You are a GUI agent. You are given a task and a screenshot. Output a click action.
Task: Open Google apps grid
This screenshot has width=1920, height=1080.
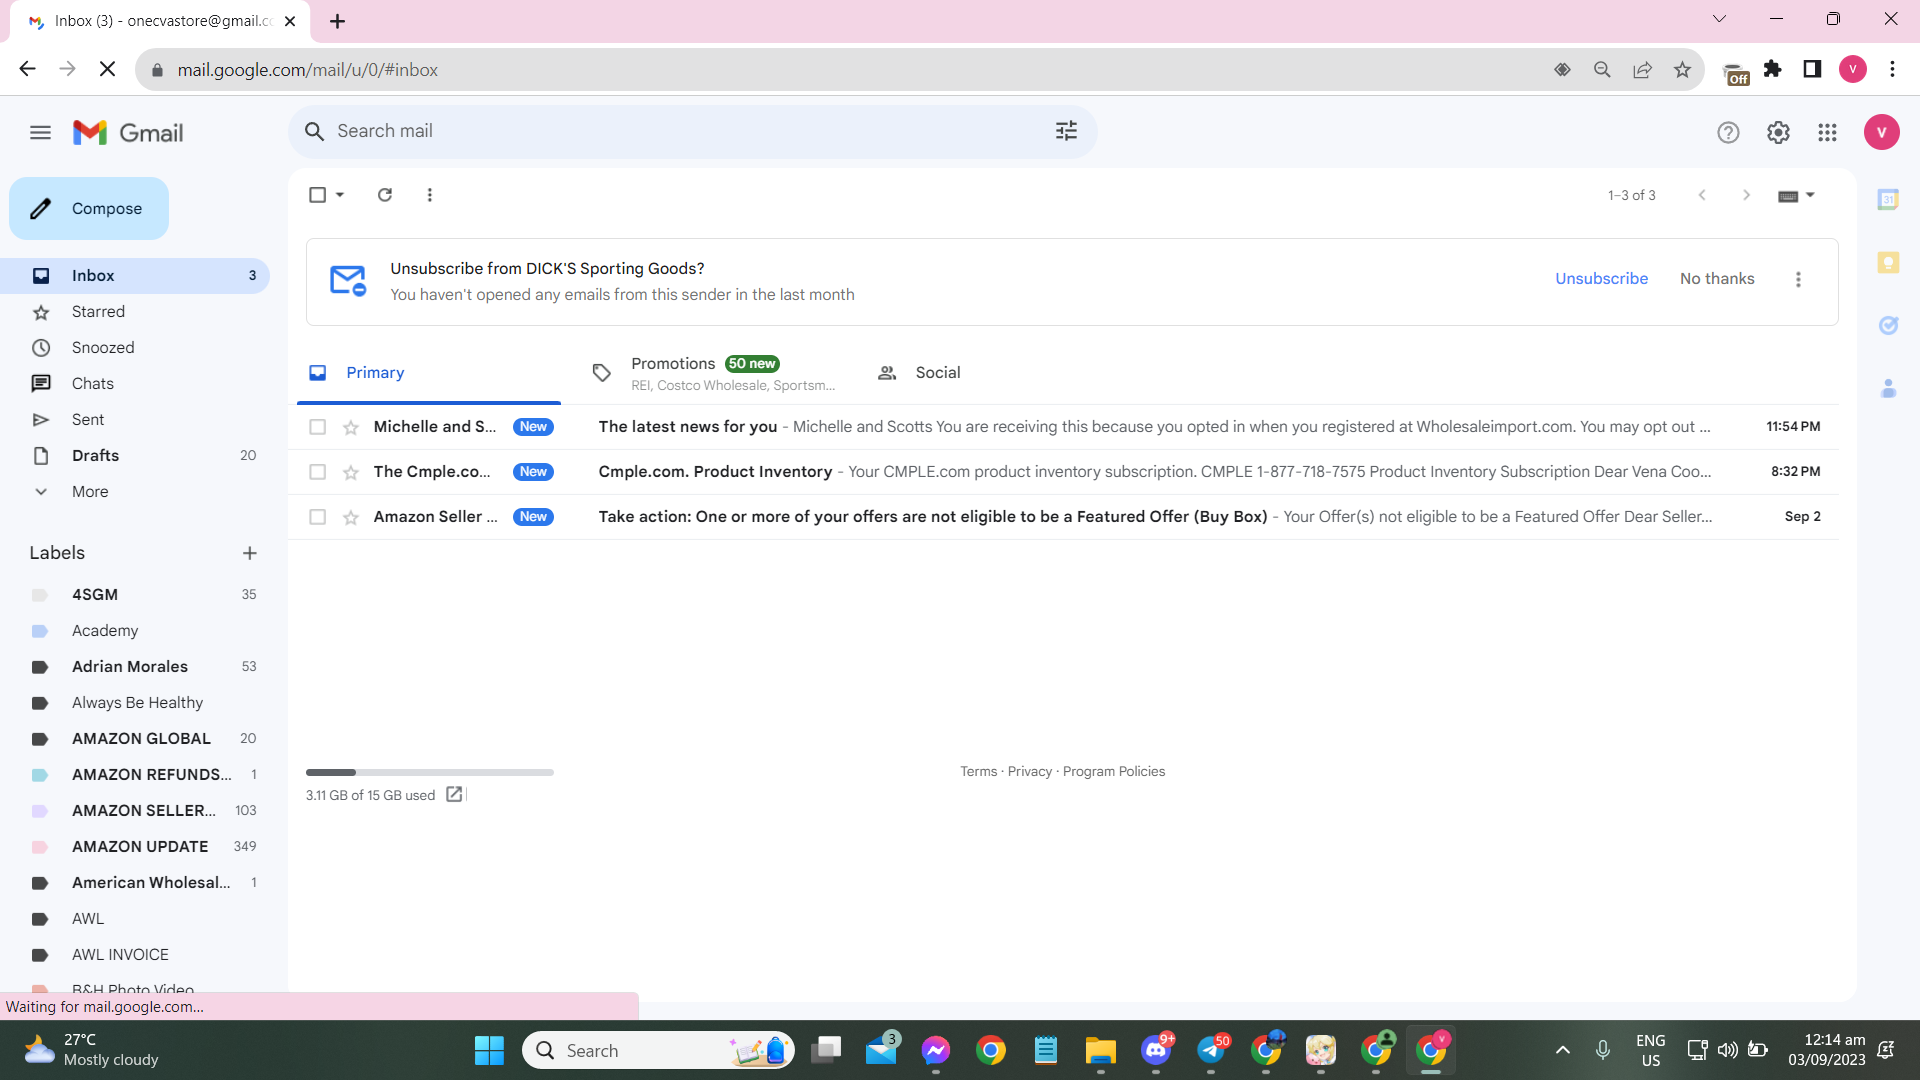(x=1827, y=132)
